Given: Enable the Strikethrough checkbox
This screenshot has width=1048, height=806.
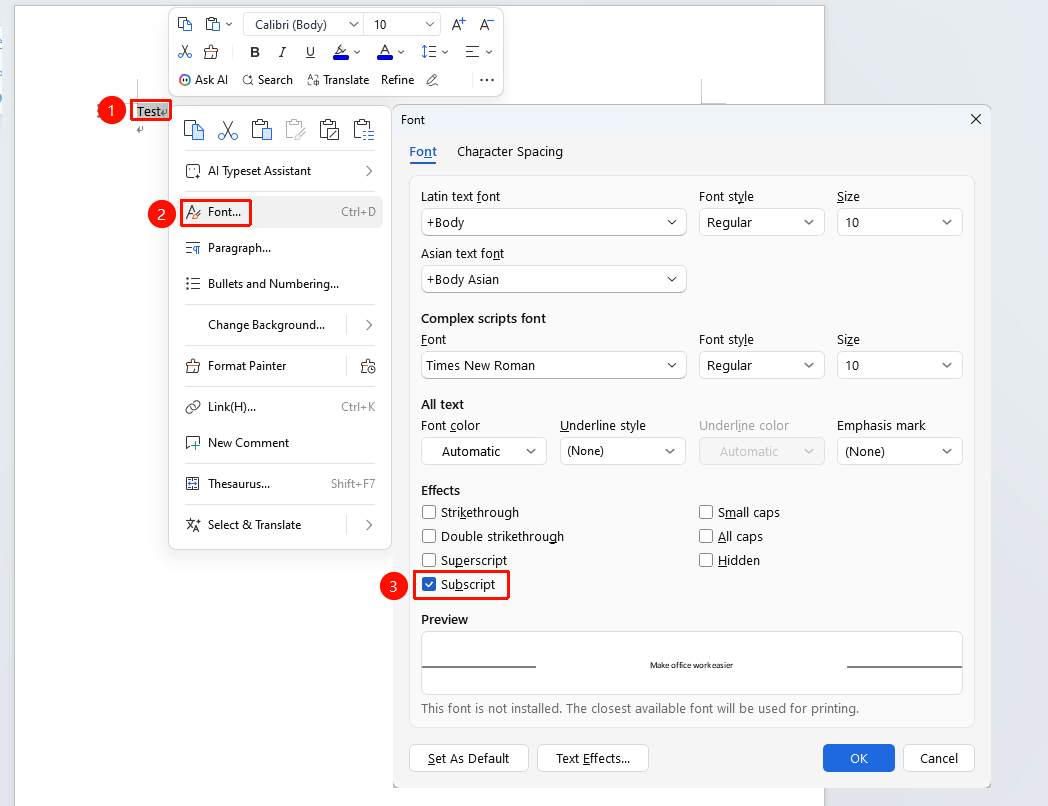Looking at the screenshot, I should 429,513.
